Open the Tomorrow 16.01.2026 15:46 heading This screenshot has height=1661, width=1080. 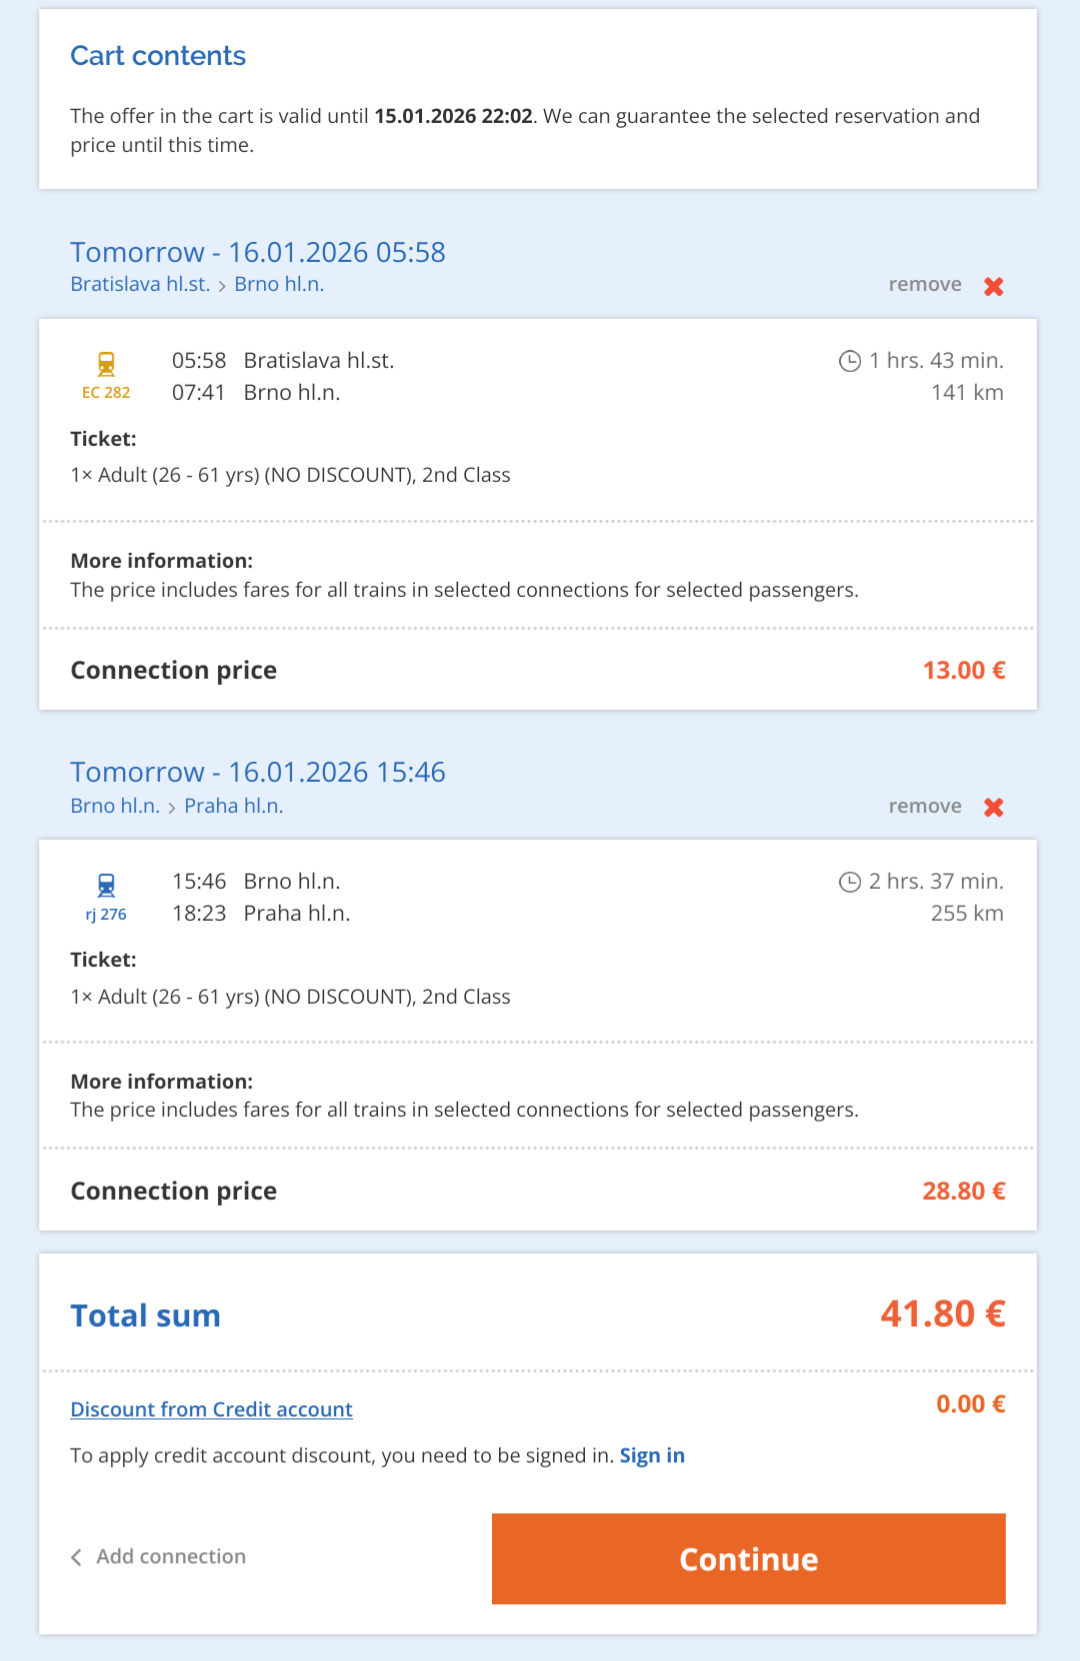[x=258, y=772]
